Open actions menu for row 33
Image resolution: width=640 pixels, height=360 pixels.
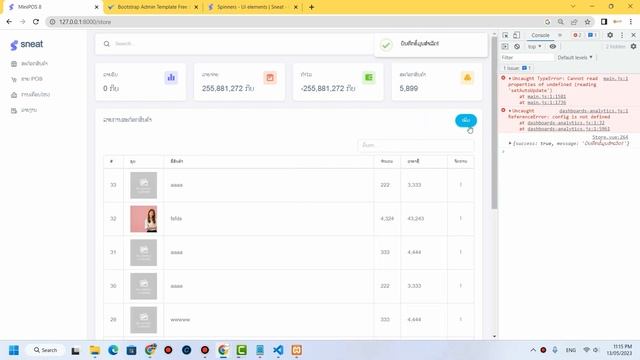[461, 185]
